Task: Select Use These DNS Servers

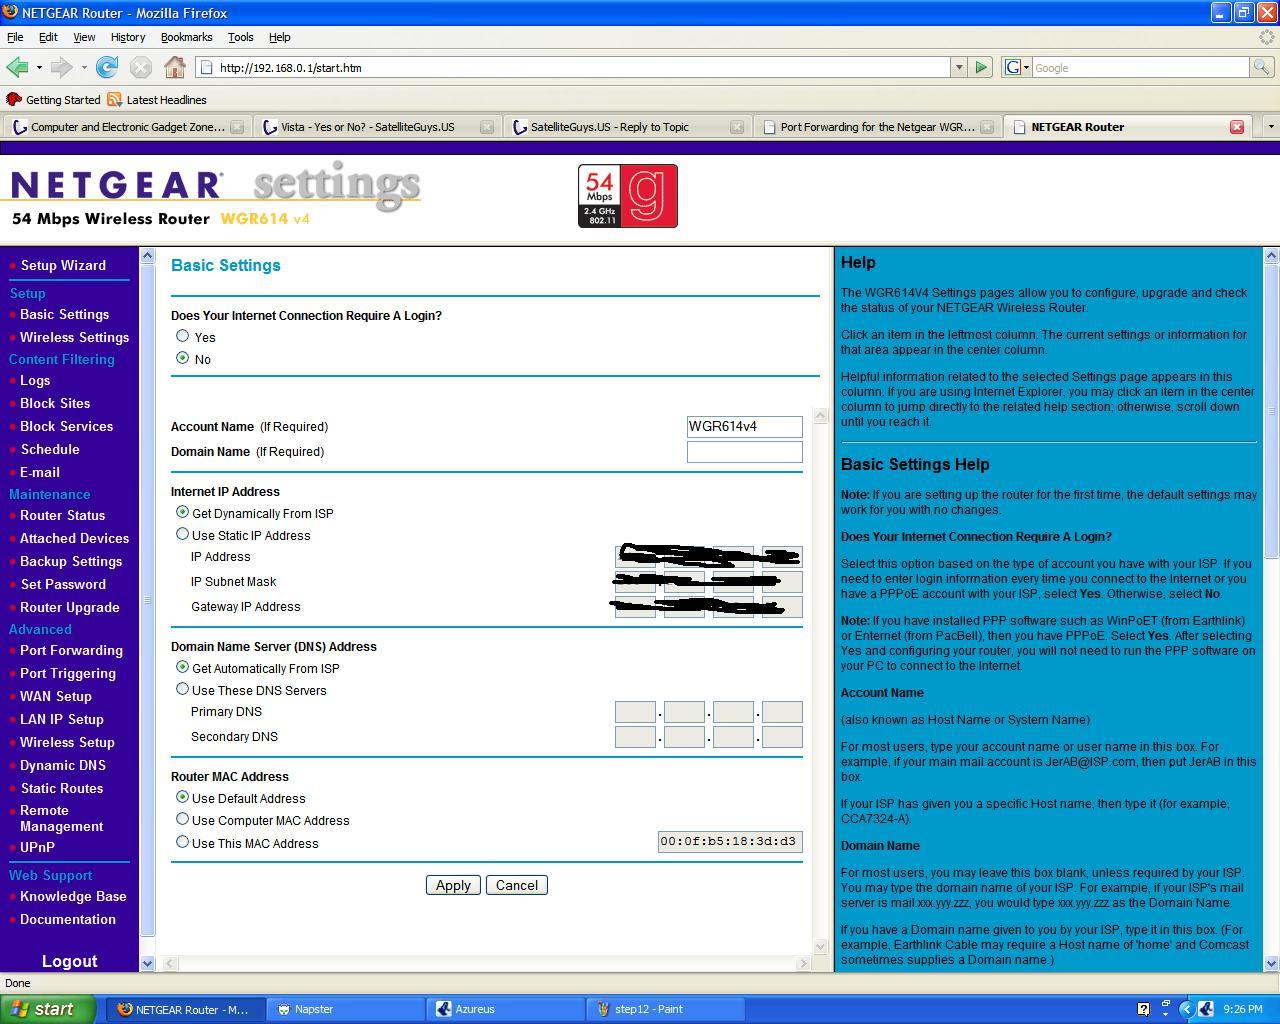Action: point(182,689)
